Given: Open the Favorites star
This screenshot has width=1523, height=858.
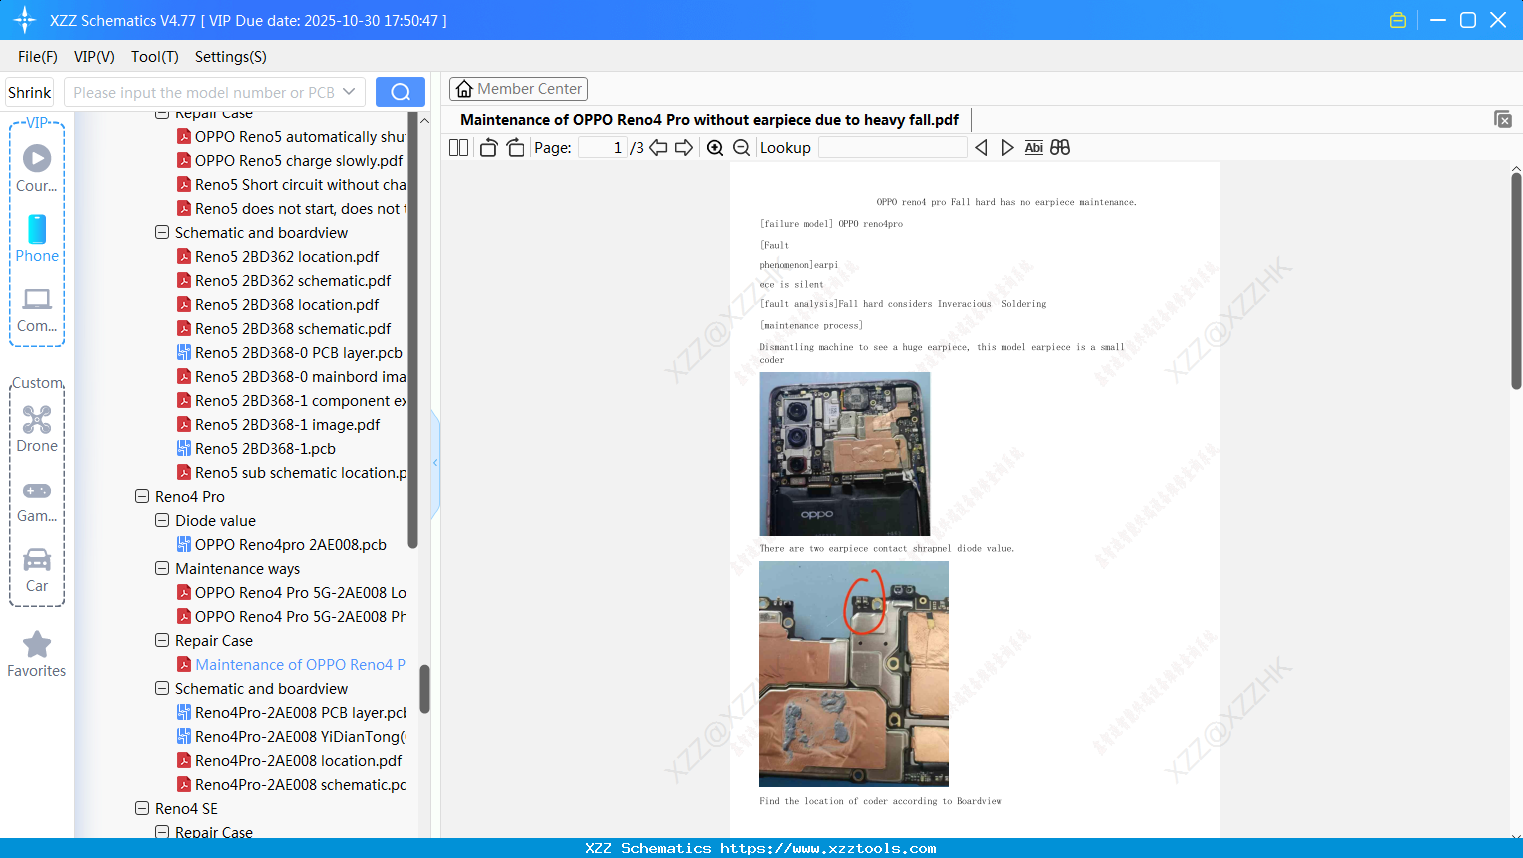Looking at the screenshot, I should [37, 654].
